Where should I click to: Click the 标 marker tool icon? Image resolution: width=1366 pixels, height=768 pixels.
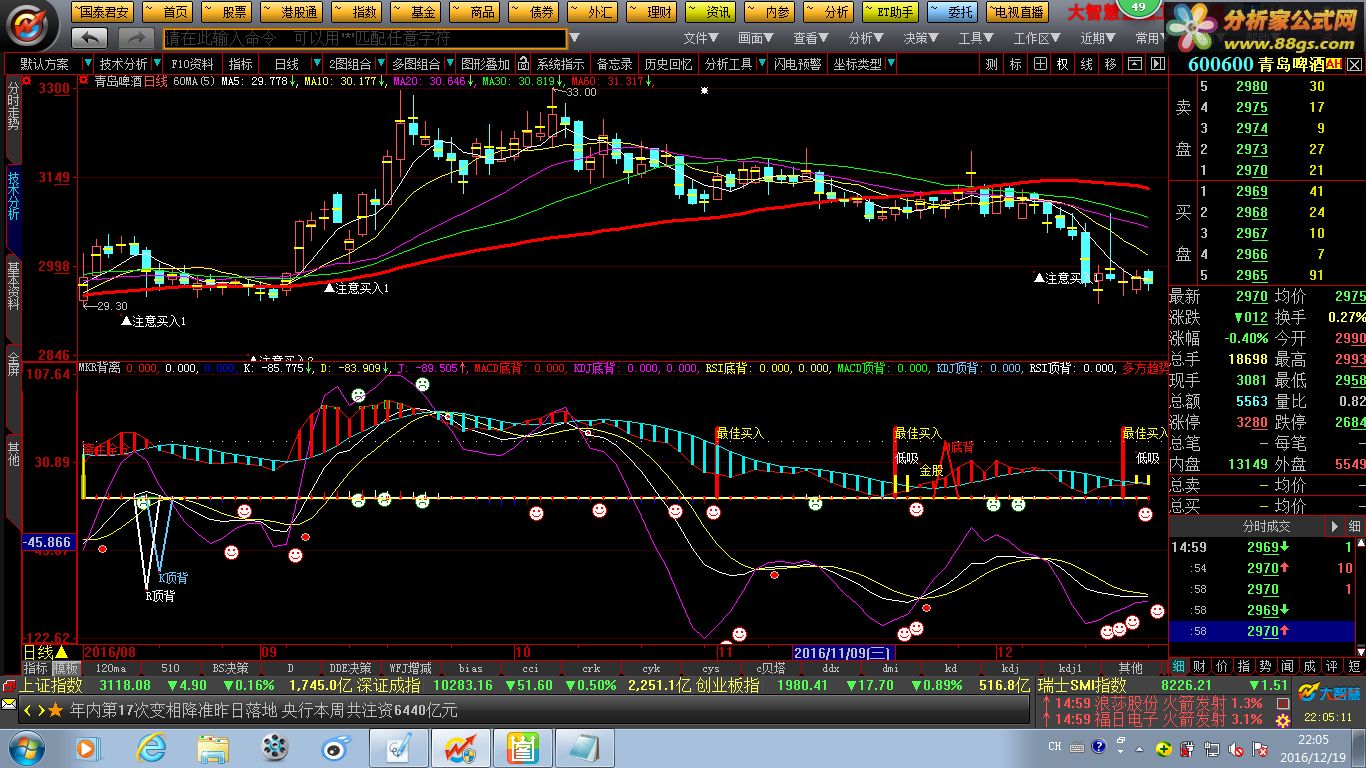point(1015,64)
